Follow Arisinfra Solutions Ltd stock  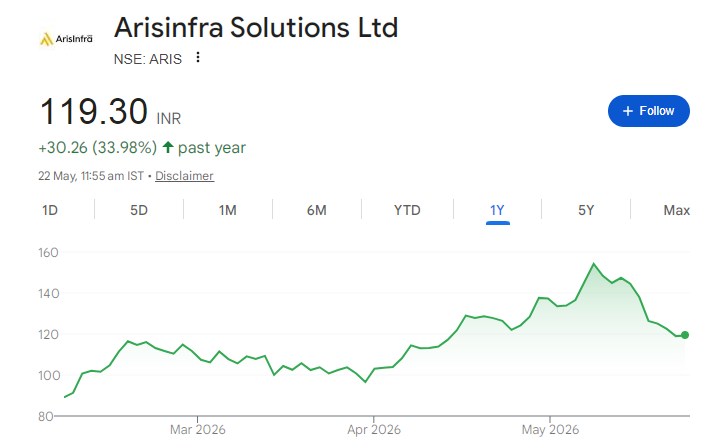tap(648, 111)
